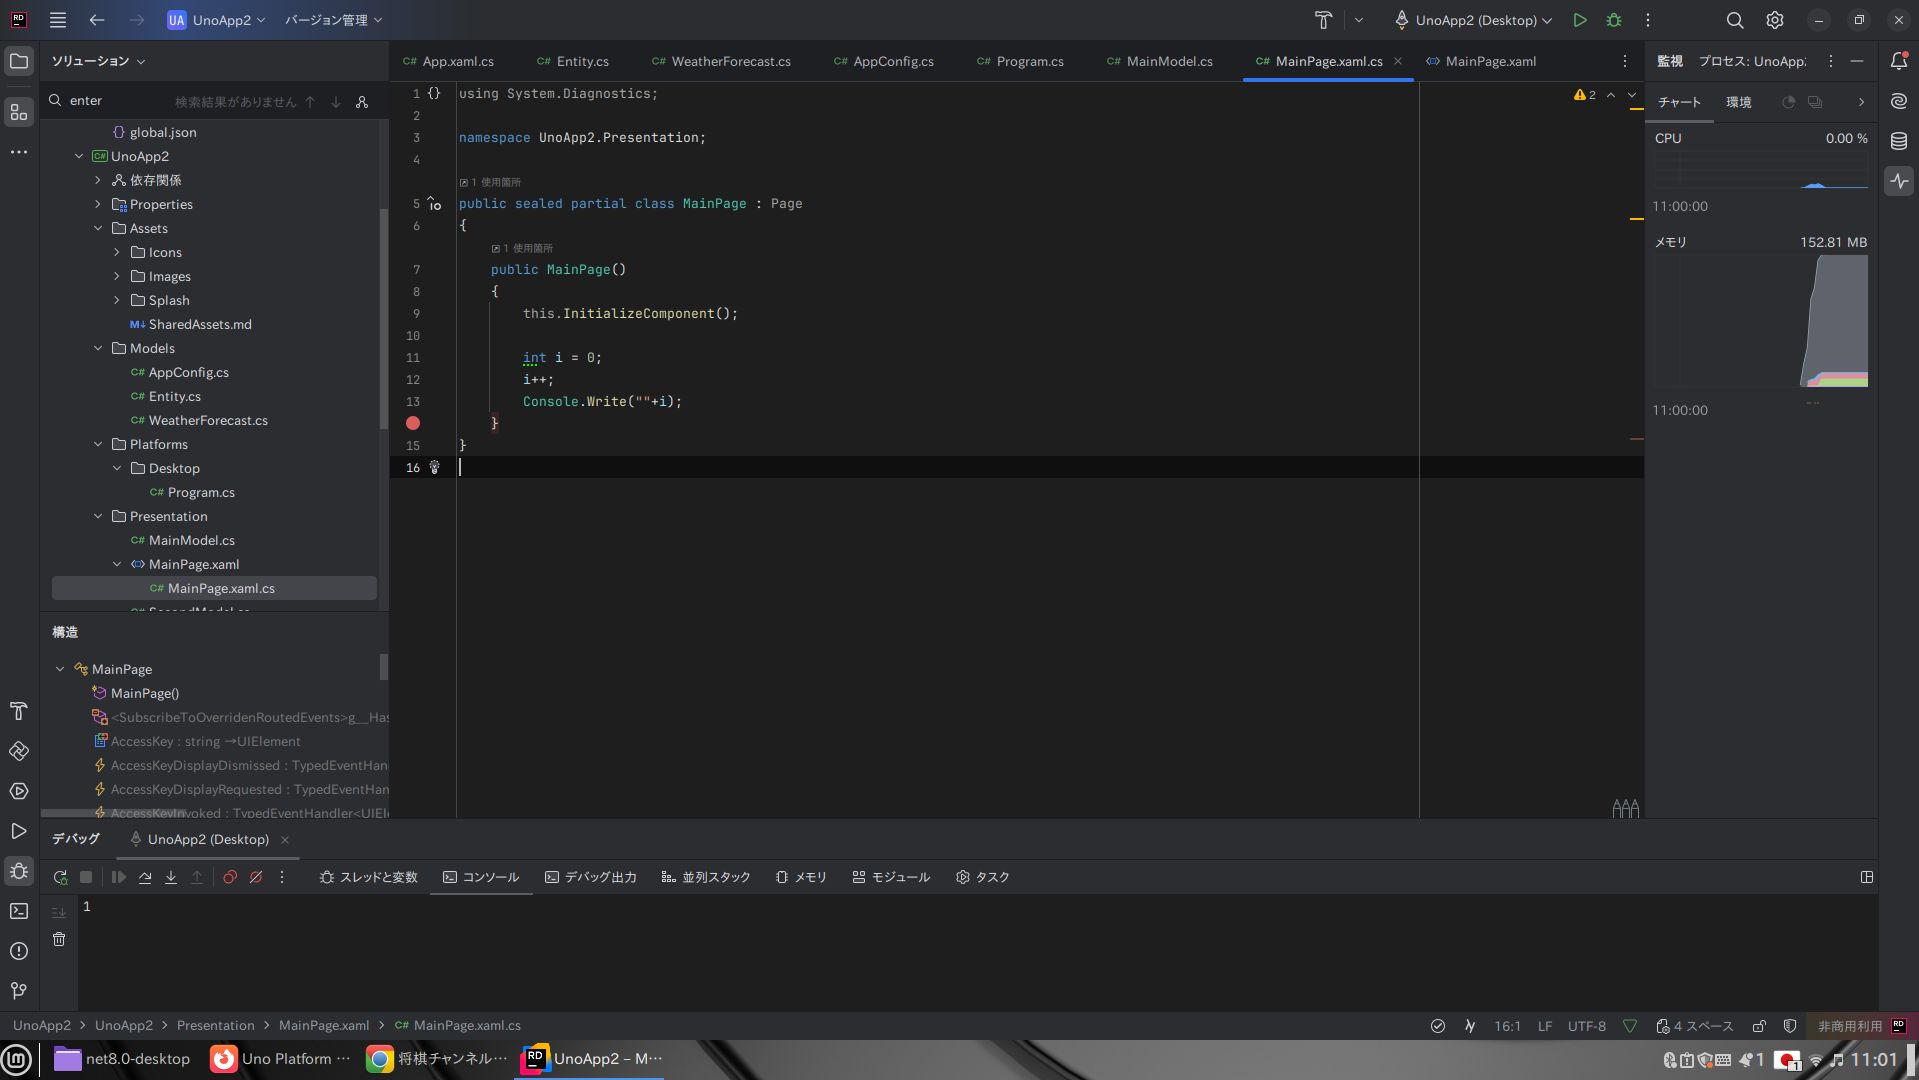Stop the debug session

86,877
